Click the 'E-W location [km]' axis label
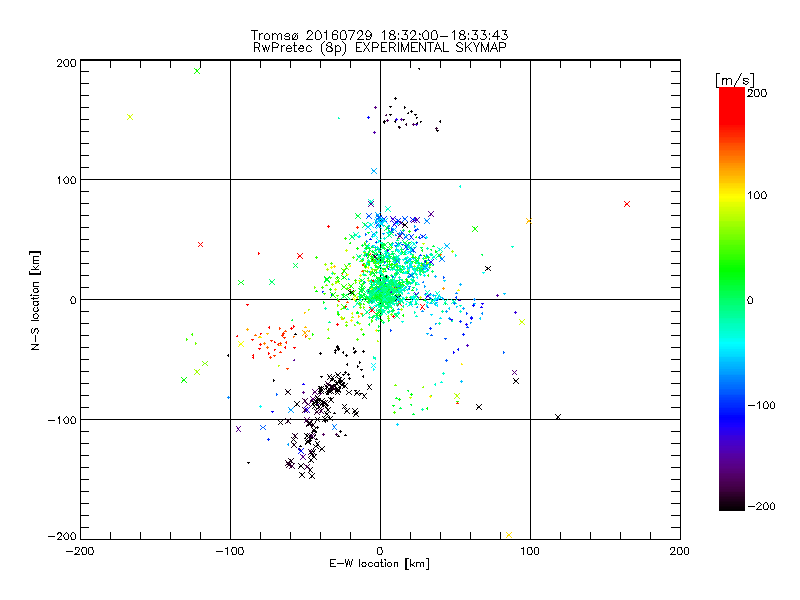 (379, 564)
